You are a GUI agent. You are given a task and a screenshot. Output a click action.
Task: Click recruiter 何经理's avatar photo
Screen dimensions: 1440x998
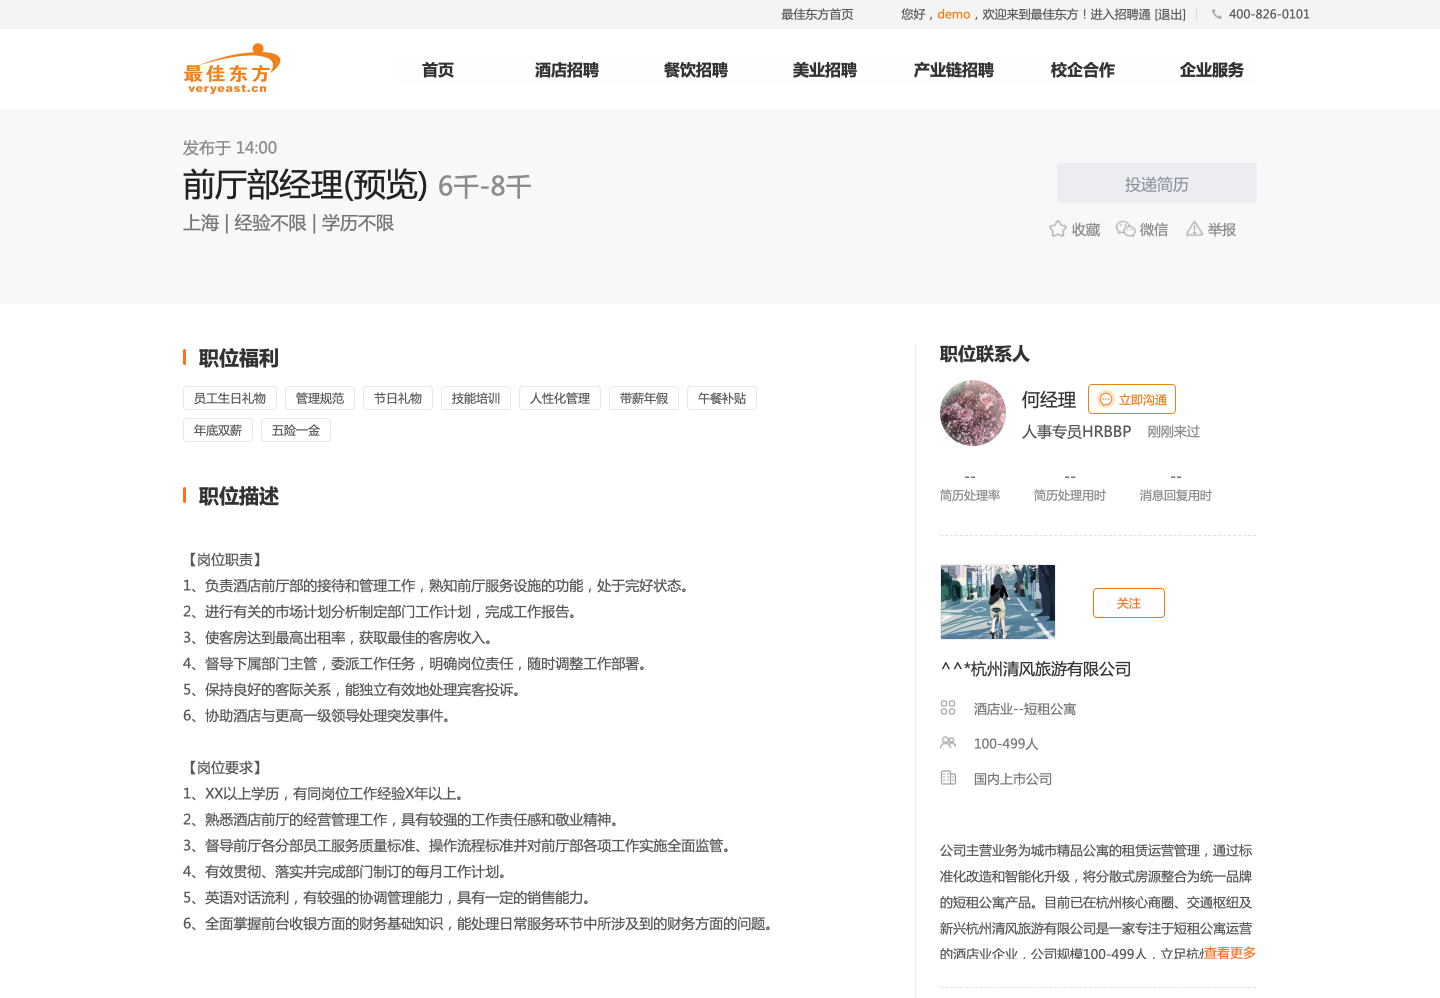[973, 413]
